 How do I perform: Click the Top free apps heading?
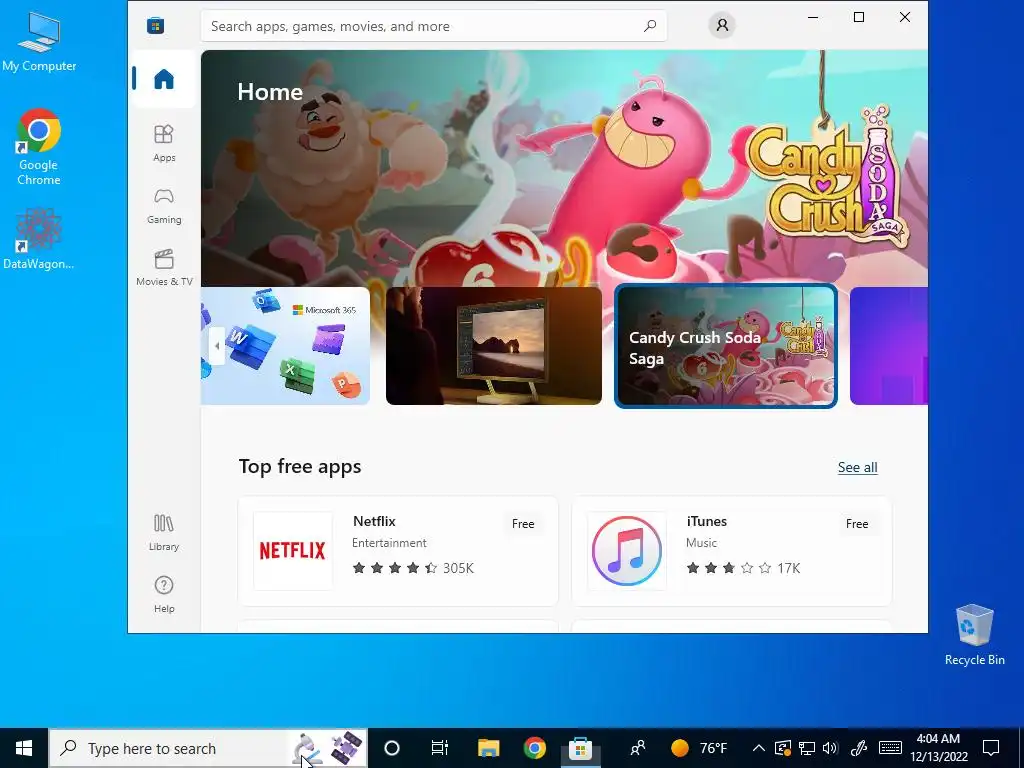coord(300,467)
